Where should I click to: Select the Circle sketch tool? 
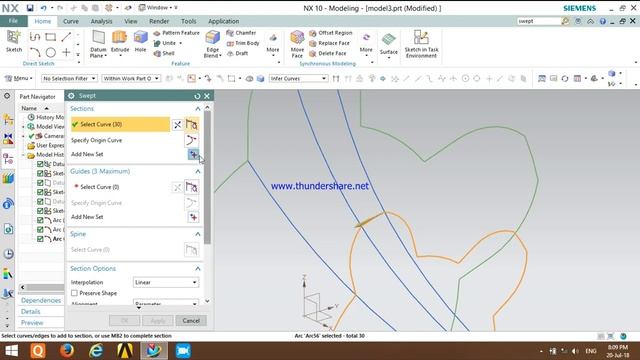click(x=51, y=52)
